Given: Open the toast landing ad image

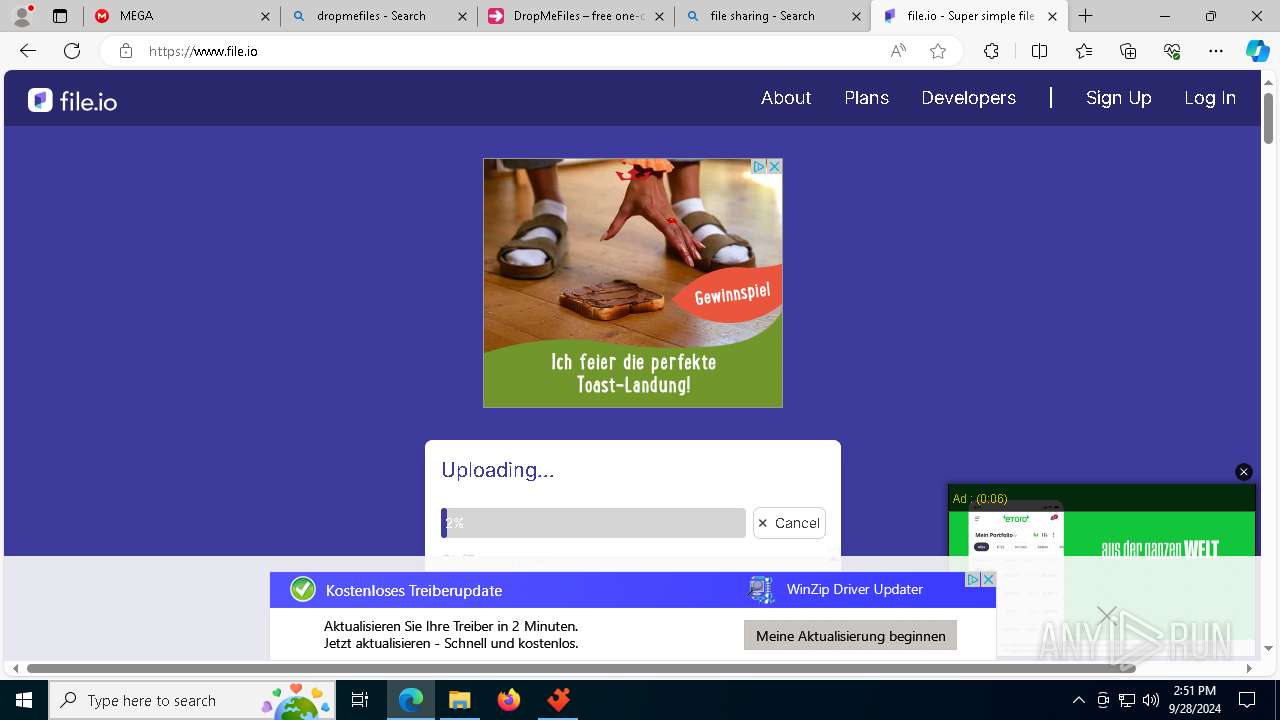Looking at the screenshot, I should pyautogui.click(x=633, y=283).
